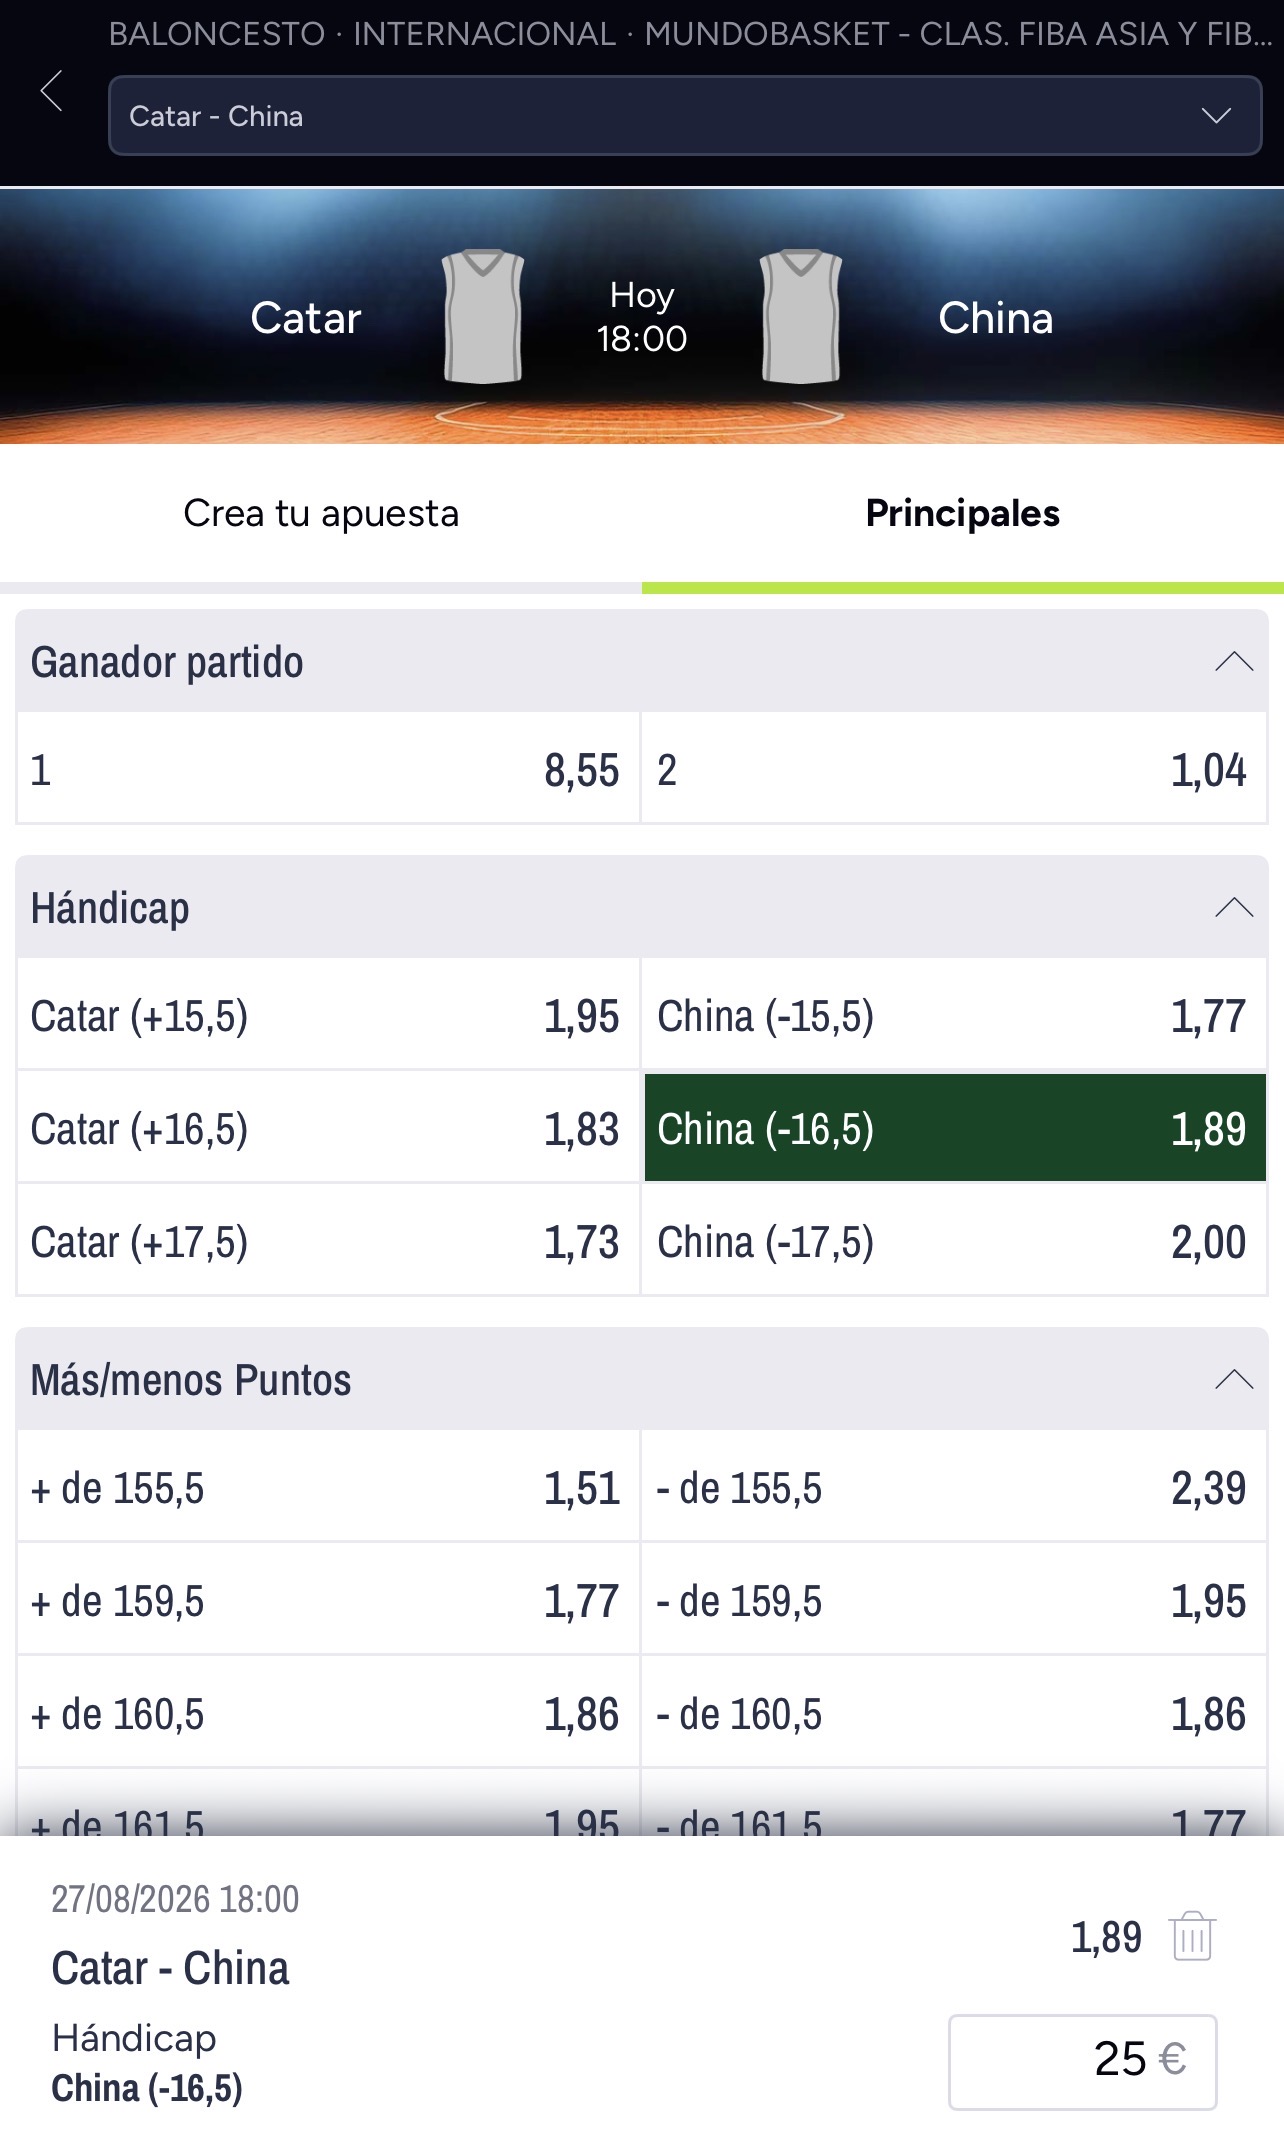The height and width of the screenshot is (2142, 1284).
Task: Switch to Crea tu apuesta tab
Action: [x=321, y=514]
